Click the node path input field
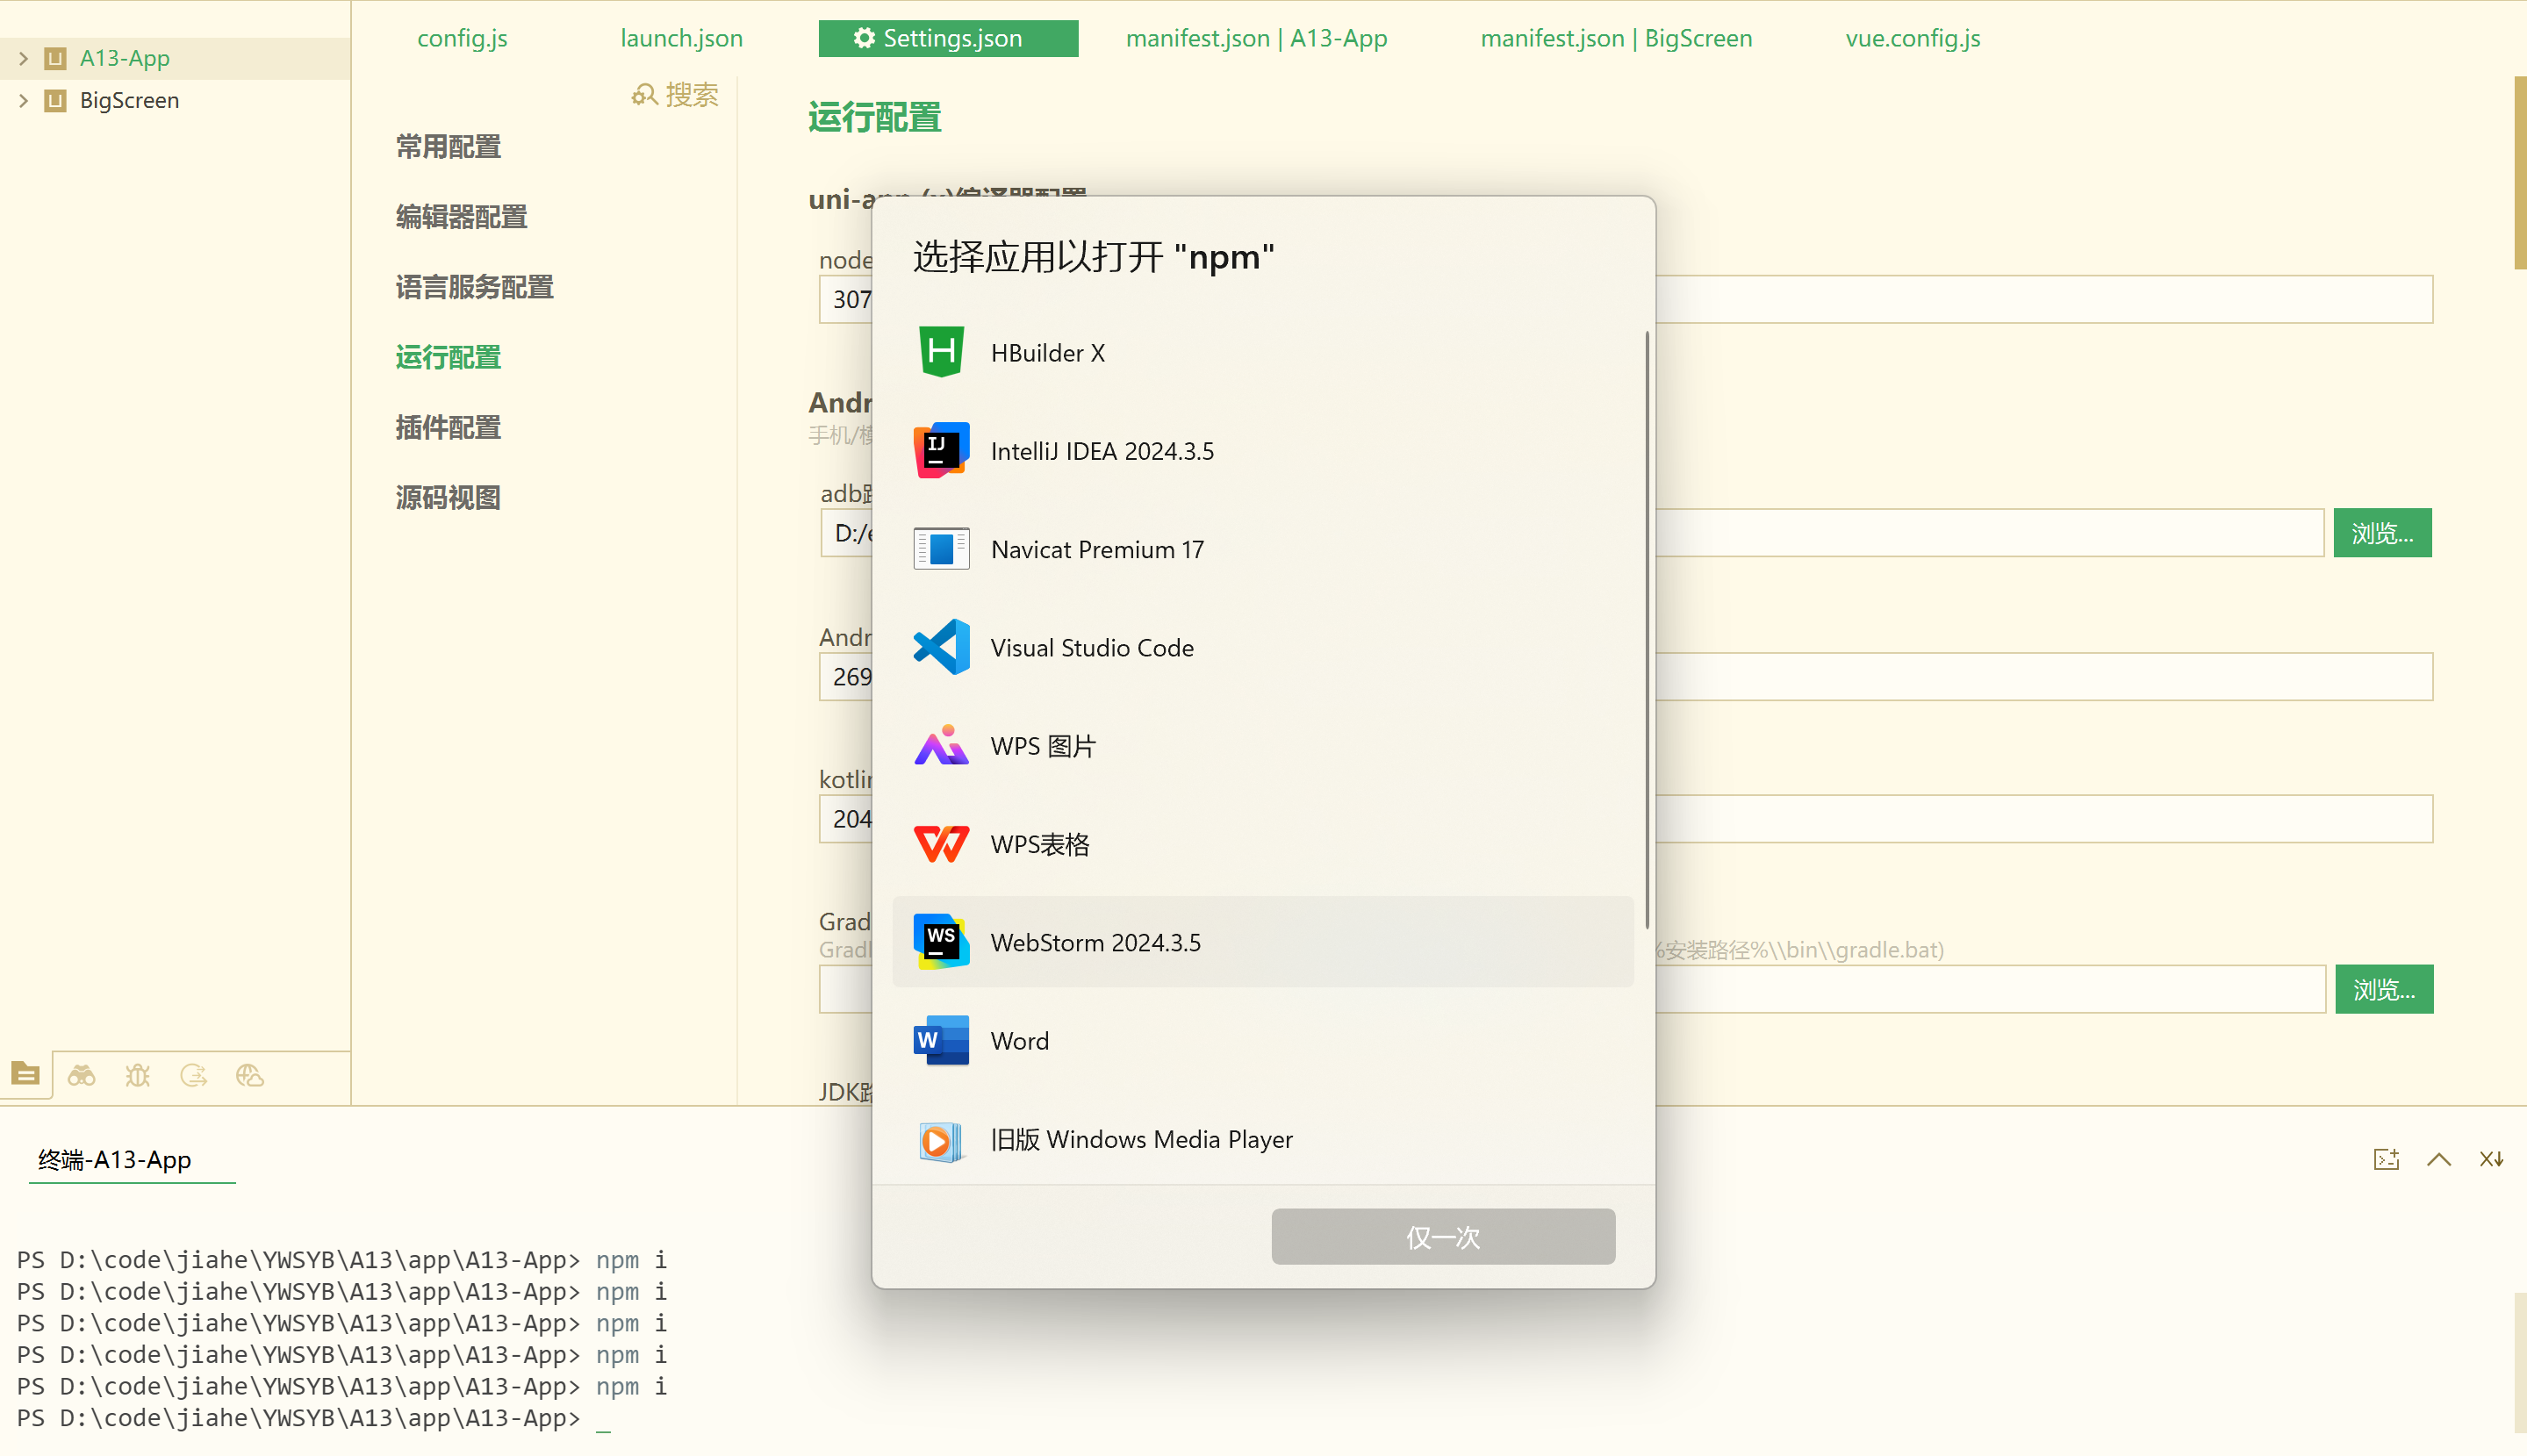Viewport: 2527px width, 1456px height. tap(1626, 299)
